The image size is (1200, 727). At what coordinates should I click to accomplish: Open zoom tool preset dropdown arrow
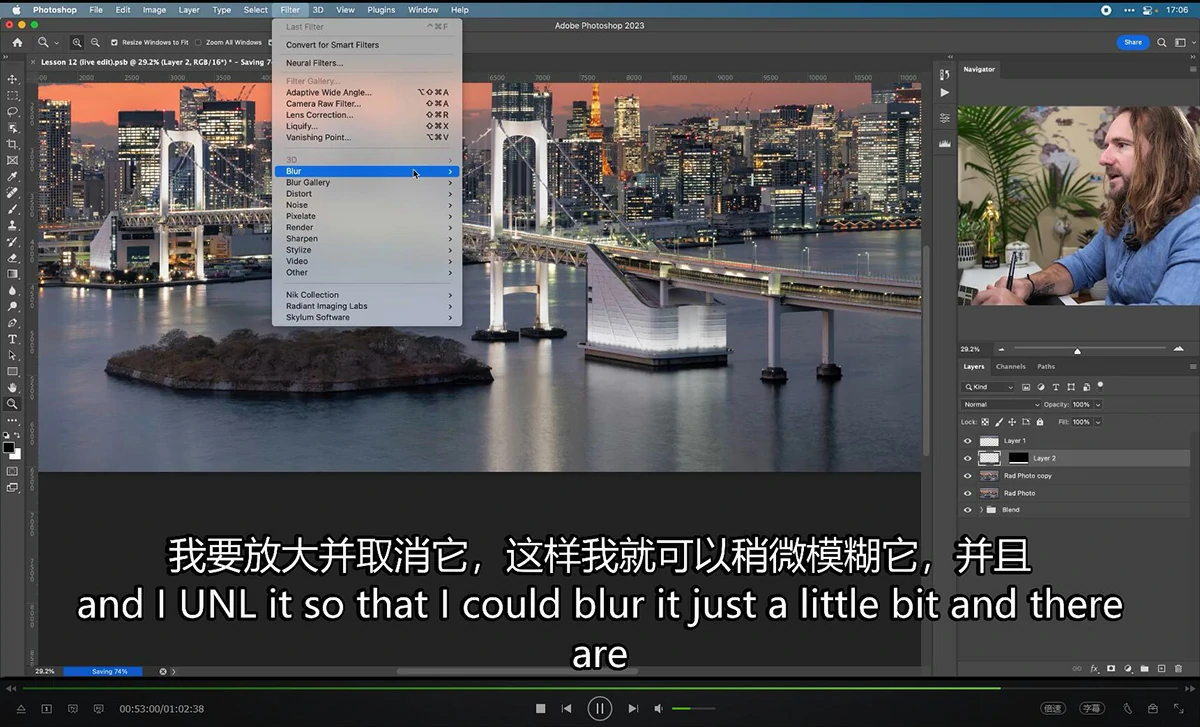click(x=57, y=43)
